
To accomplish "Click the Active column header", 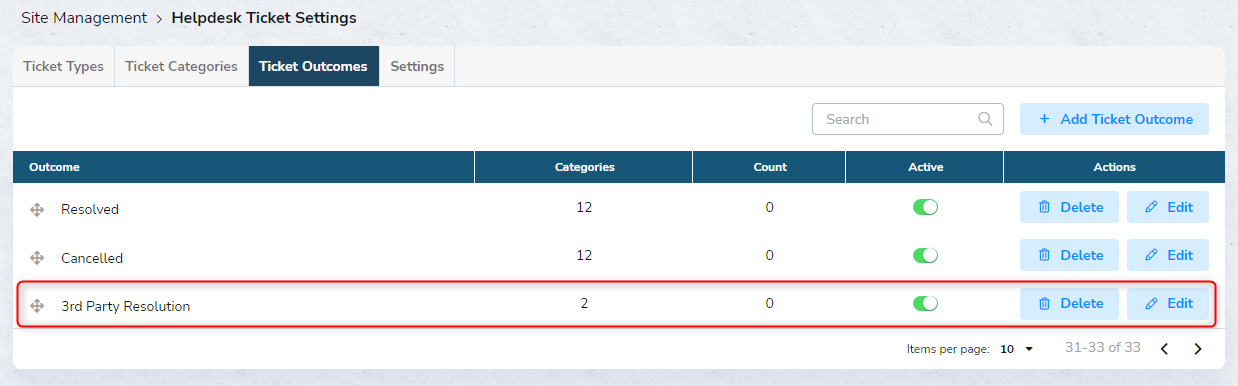I will coord(925,167).
